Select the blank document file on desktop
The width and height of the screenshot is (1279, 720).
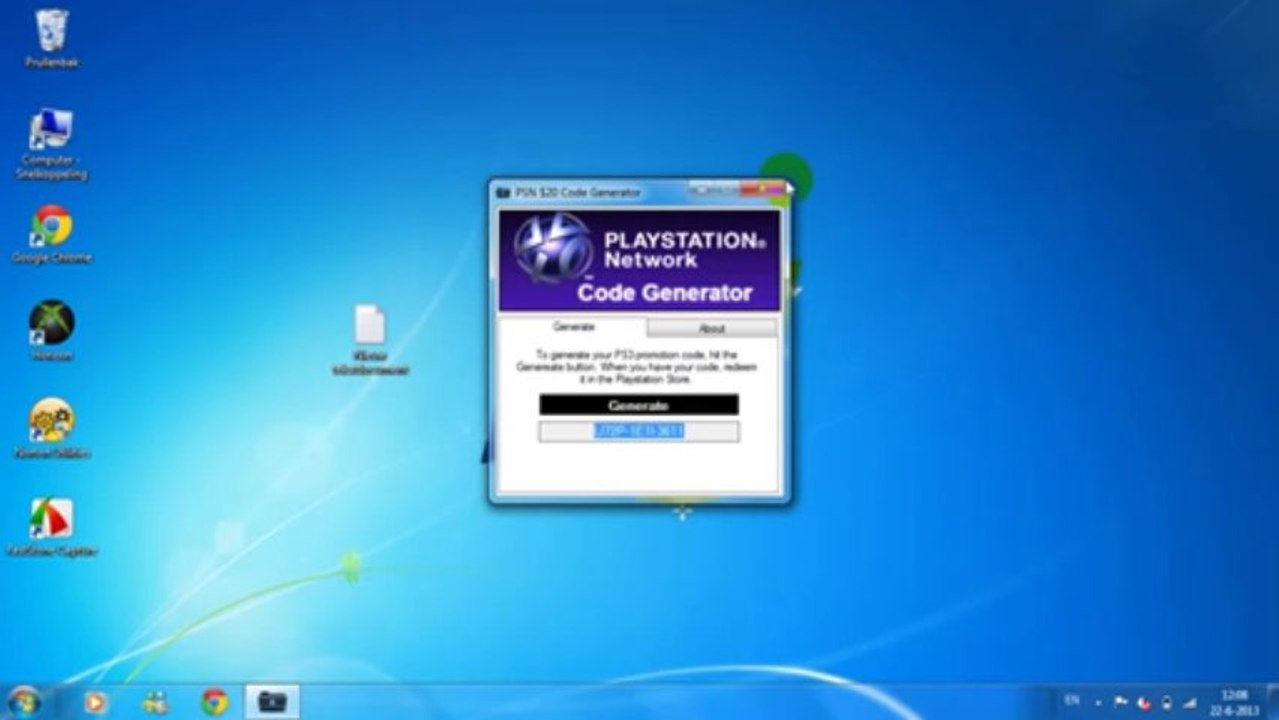(x=370, y=340)
